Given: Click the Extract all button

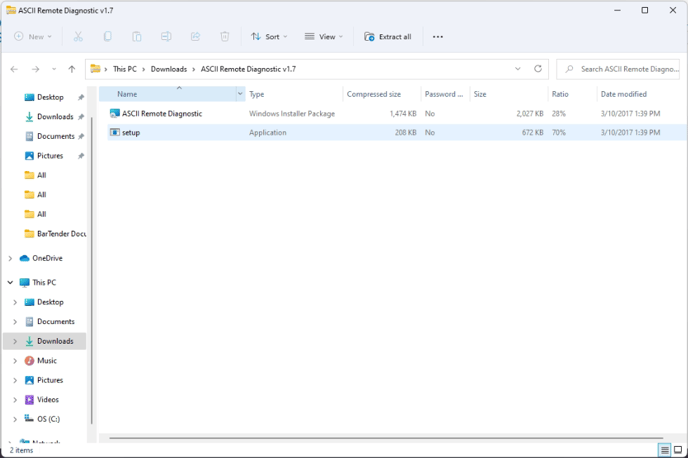Looking at the screenshot, I should (x=388, y=37).
